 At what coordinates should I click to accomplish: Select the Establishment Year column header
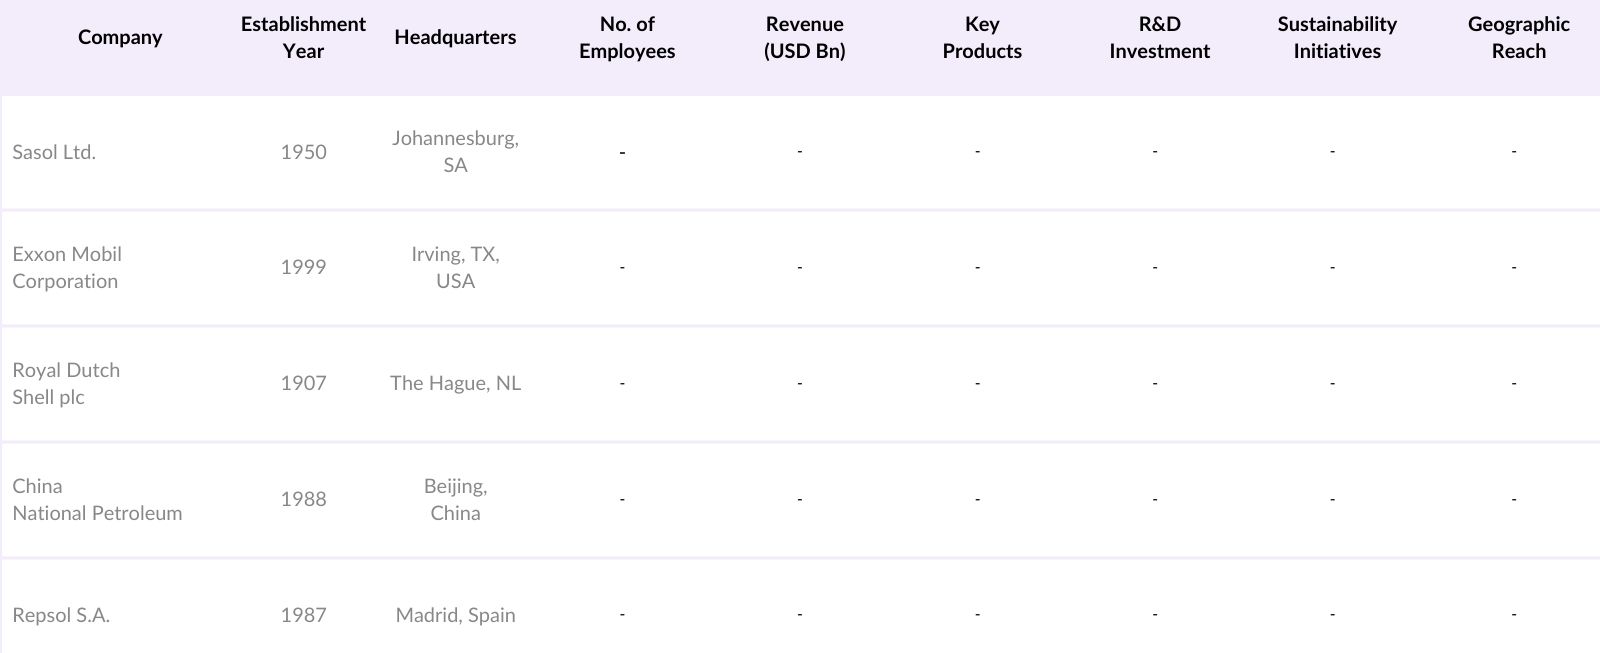point(303,38)
